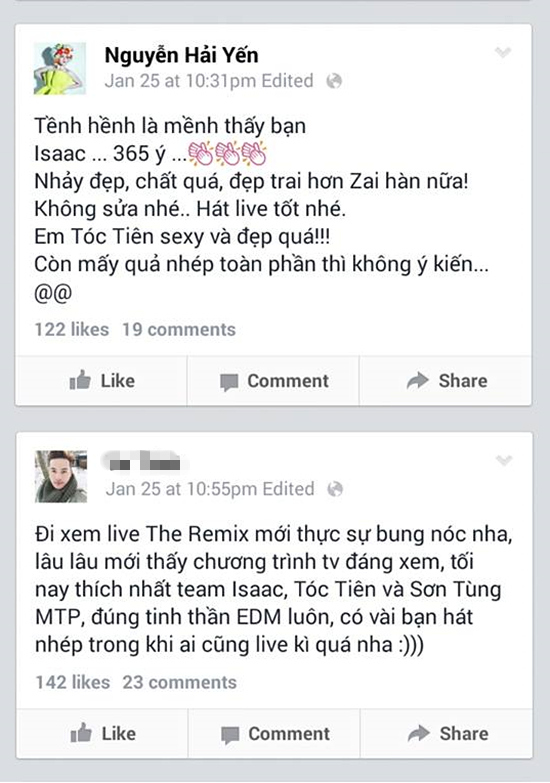Open Nguyễn Hải Yến's profile name link
550x783 pixels.
click(x=181, y=54)
